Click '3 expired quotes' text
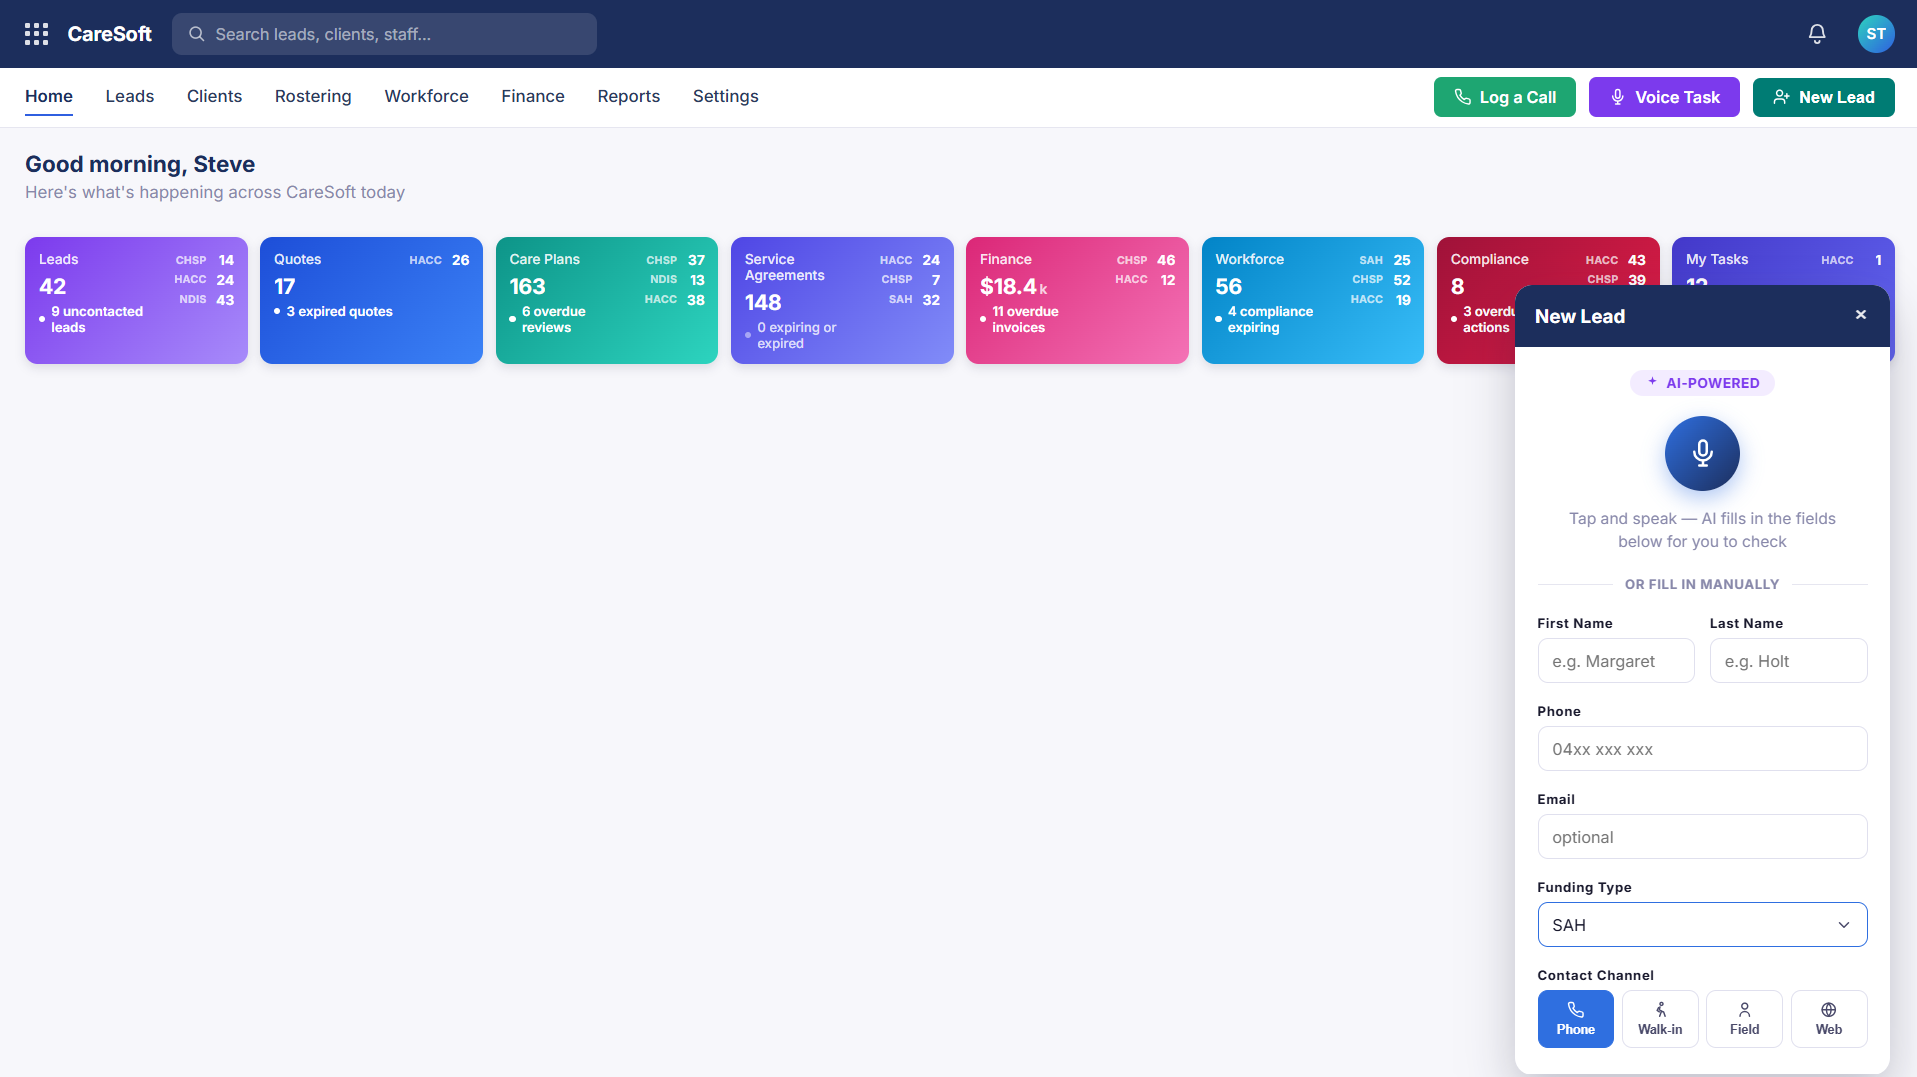This screenshot has width=1917, height=1077. (339, 311)
